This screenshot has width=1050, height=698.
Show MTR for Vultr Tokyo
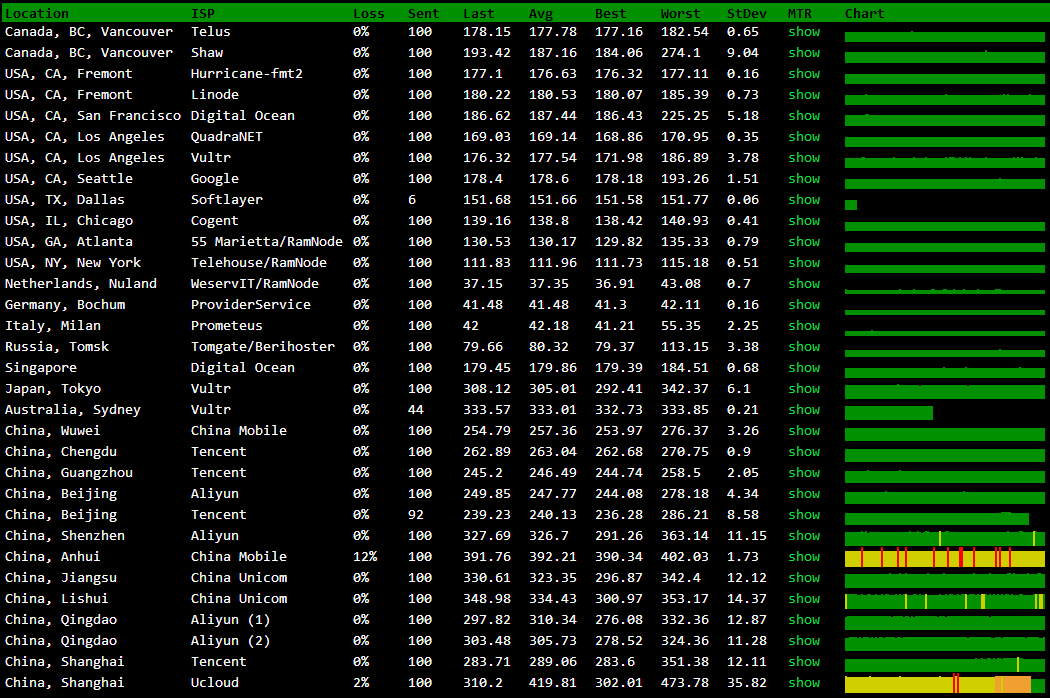click(804, 389)
